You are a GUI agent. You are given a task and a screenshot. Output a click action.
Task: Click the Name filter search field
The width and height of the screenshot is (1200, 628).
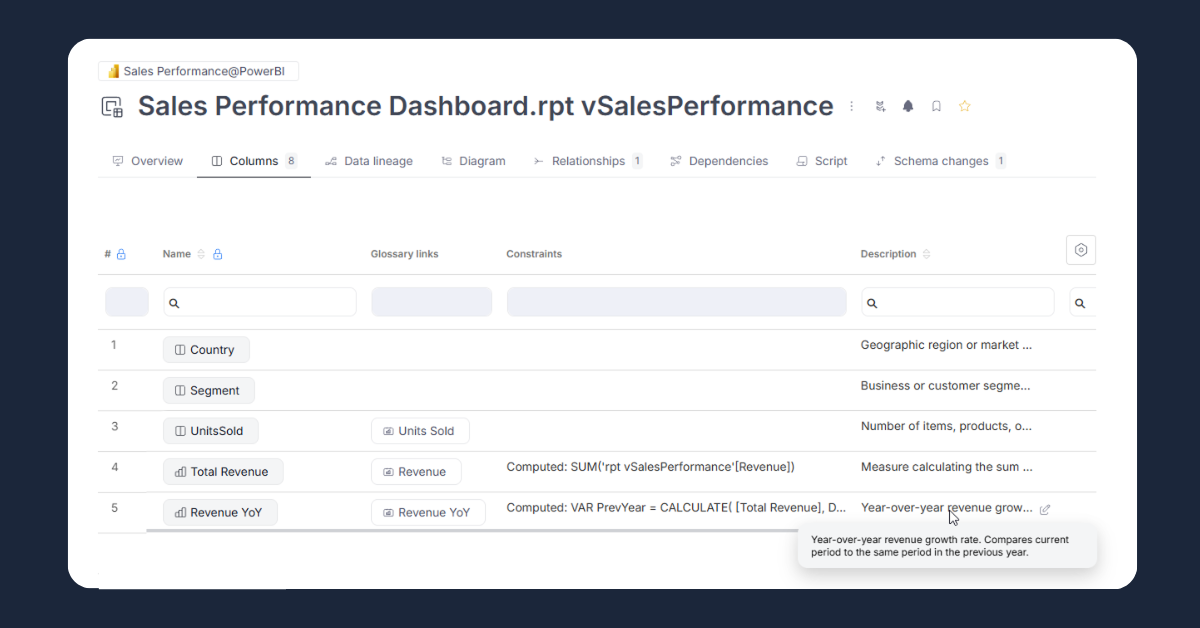coord(260,302)
